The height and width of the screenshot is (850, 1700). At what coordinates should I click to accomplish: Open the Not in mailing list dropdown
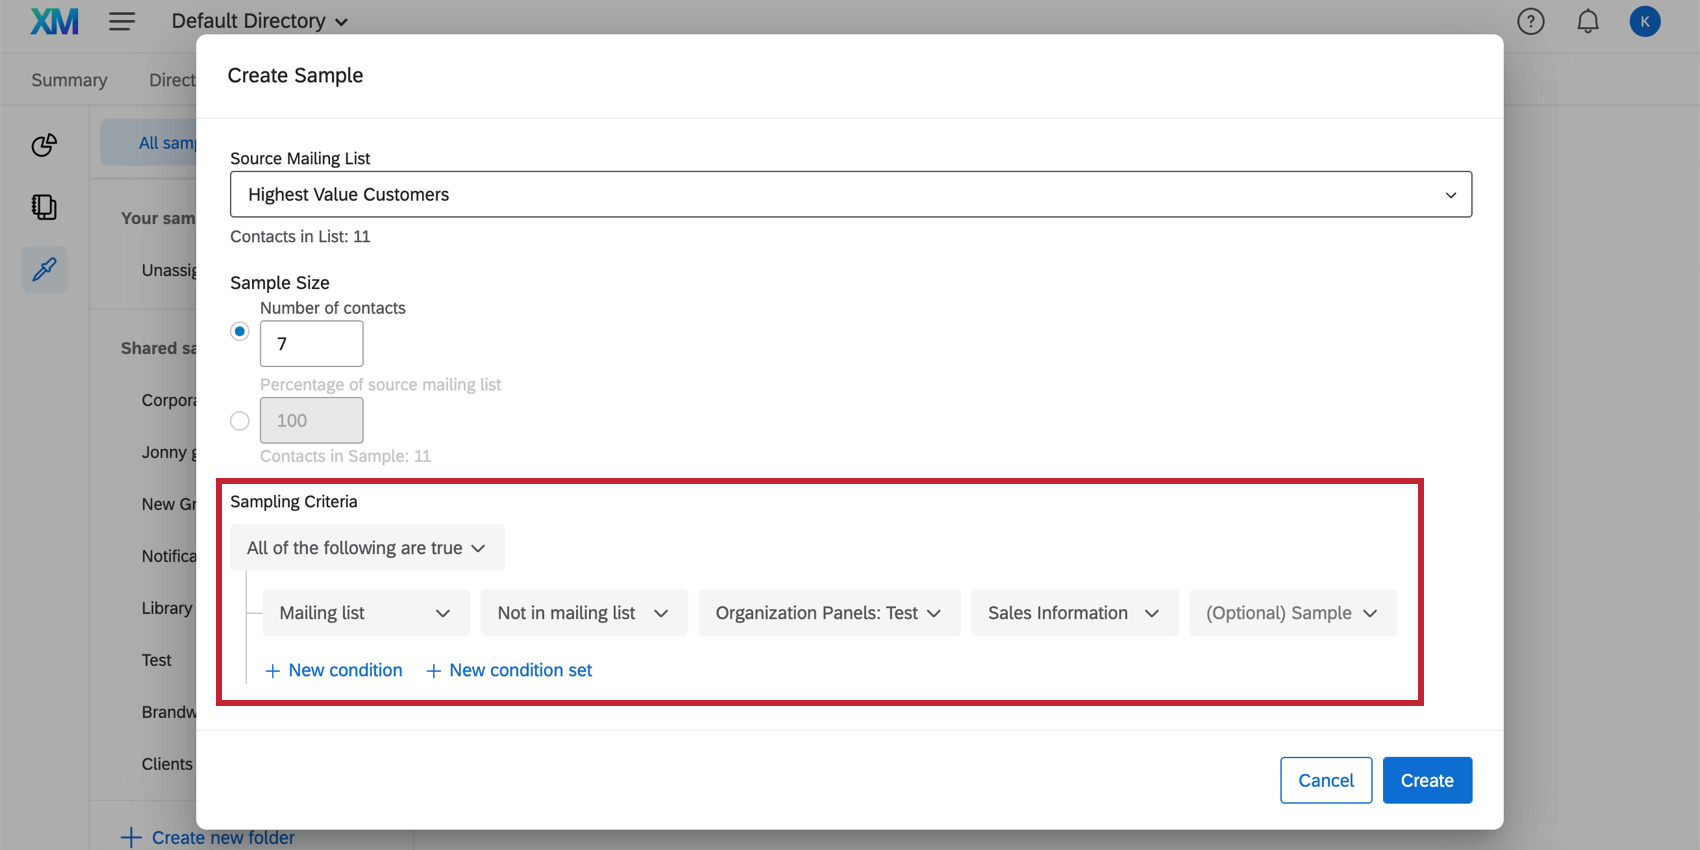point(584,613)
